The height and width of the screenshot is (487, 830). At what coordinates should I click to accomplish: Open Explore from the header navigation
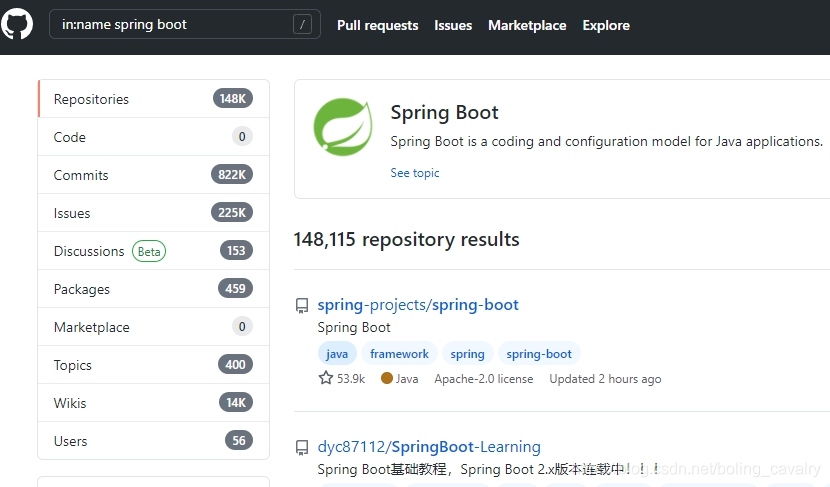pos(606,25)
